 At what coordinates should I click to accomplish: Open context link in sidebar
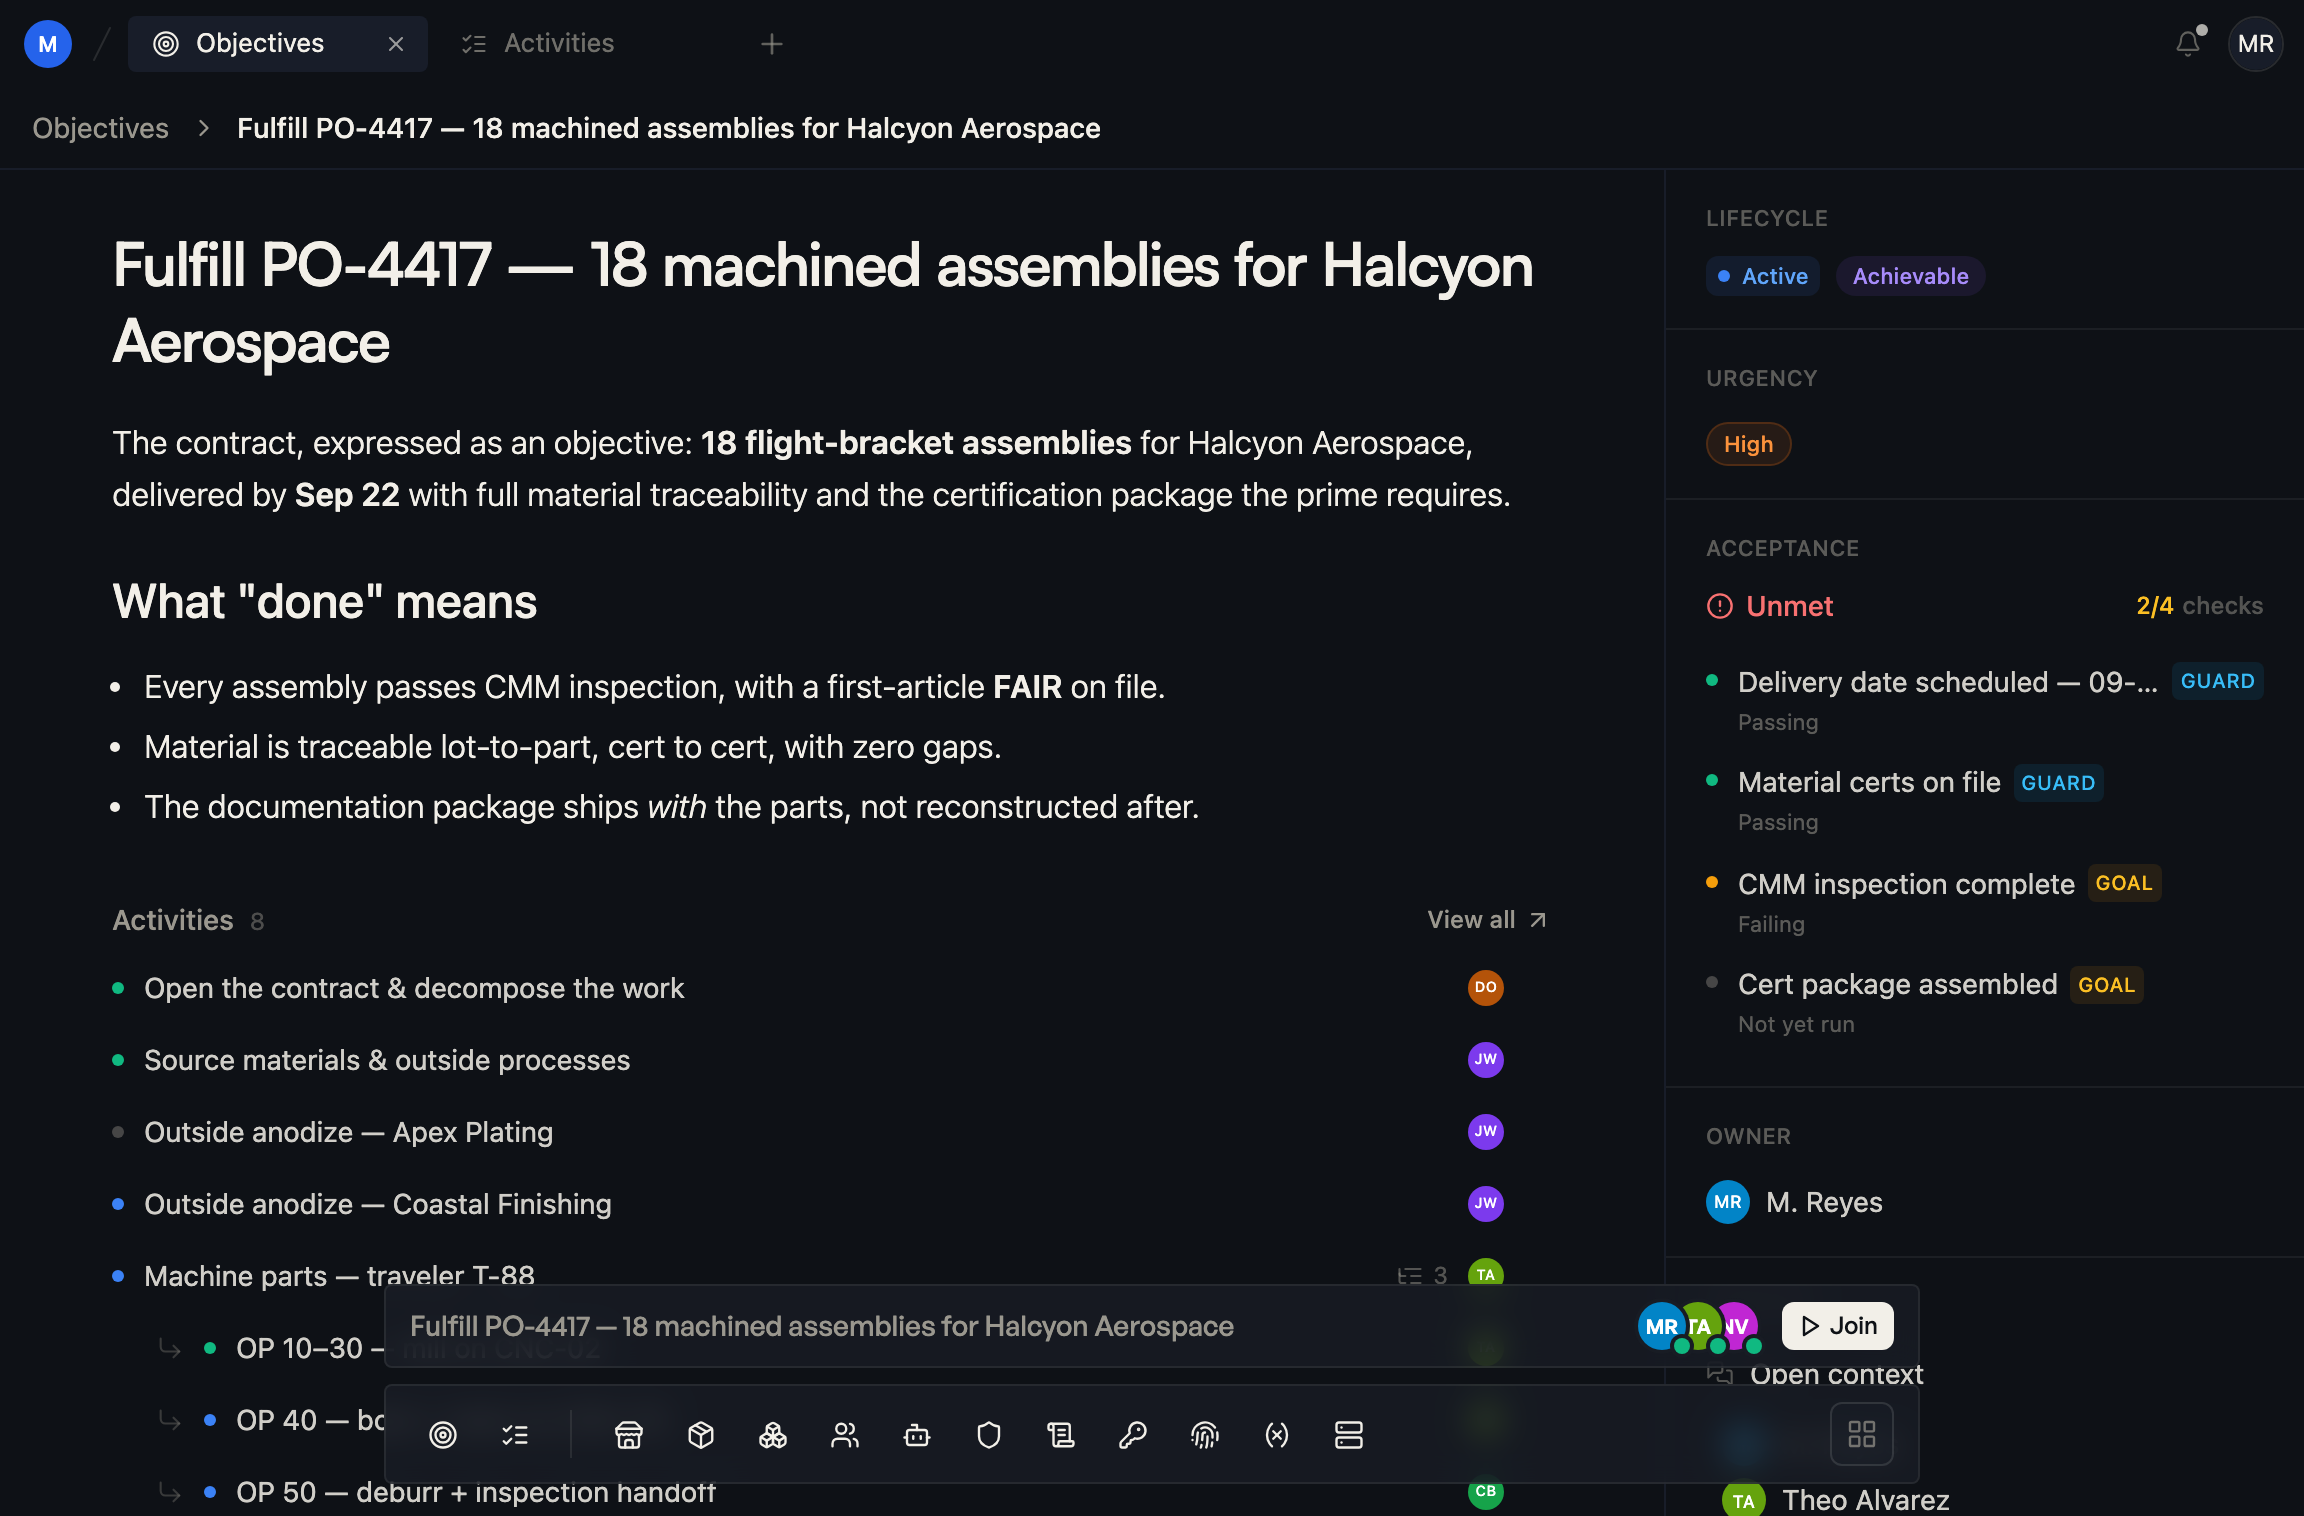[1815, 1374]
